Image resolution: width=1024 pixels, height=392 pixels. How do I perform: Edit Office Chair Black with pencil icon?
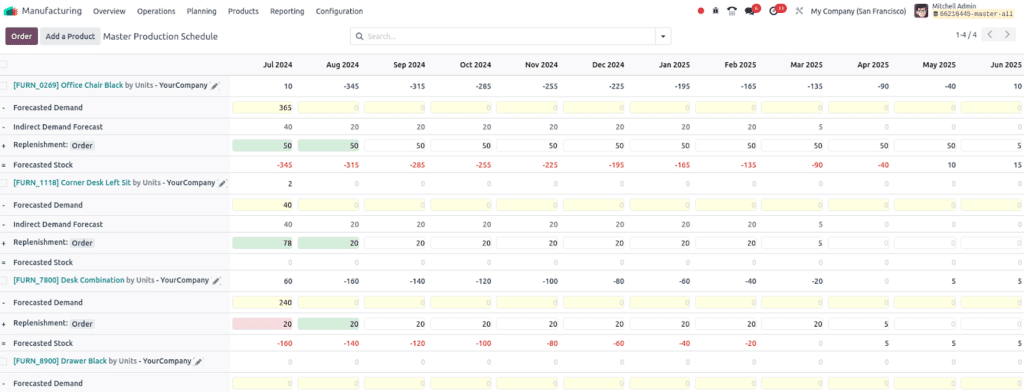[216, 86]
